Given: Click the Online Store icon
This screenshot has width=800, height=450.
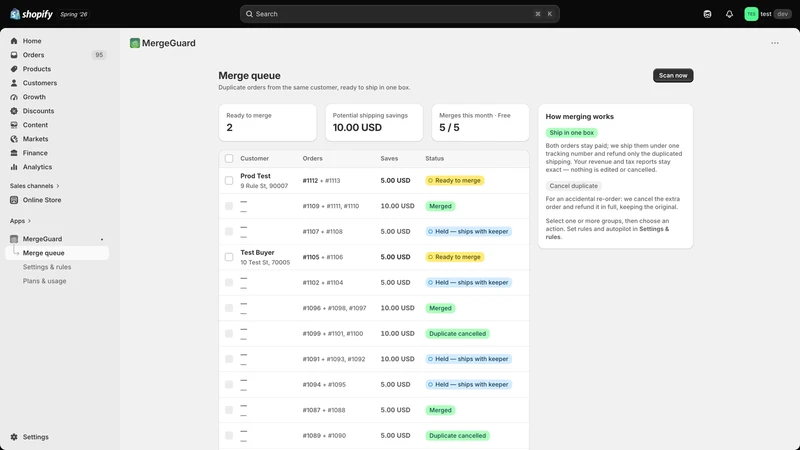Looking at the screenshot, I should coord(14,200).
